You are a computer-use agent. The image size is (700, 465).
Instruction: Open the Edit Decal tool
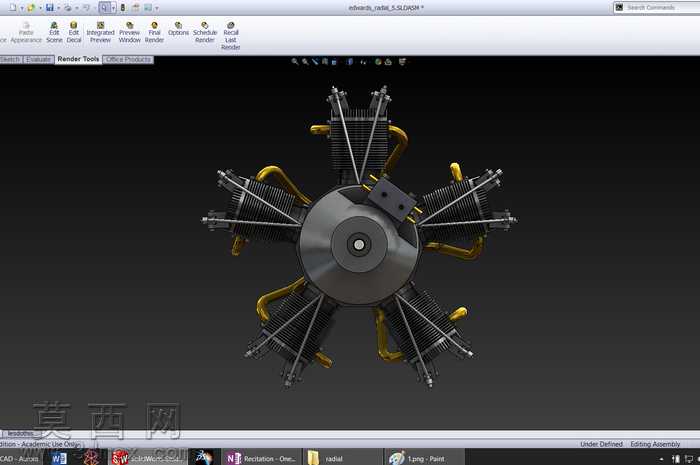pos(74,33)
